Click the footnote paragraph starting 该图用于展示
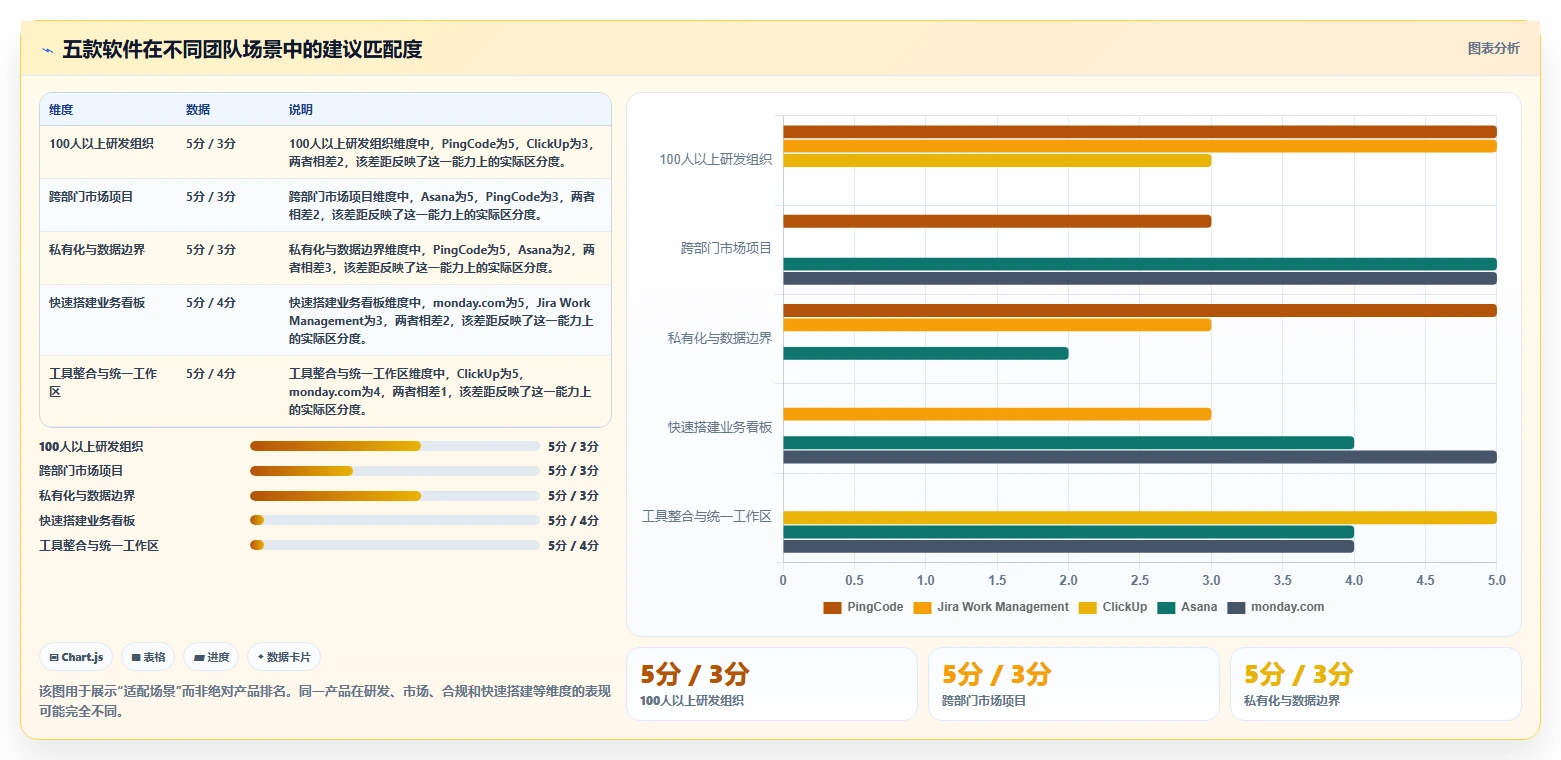 (324, 701)
